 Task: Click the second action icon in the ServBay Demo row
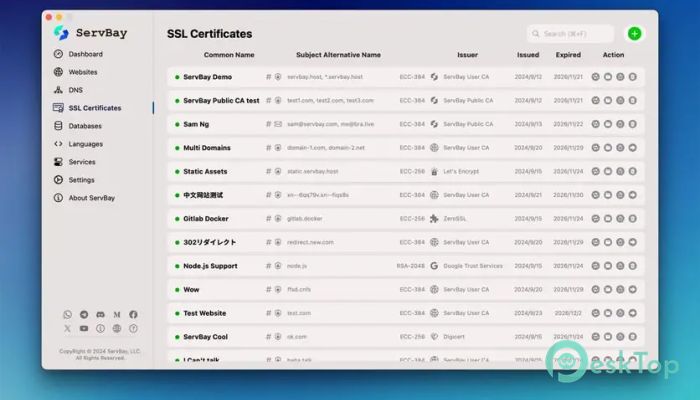point(608,77)
